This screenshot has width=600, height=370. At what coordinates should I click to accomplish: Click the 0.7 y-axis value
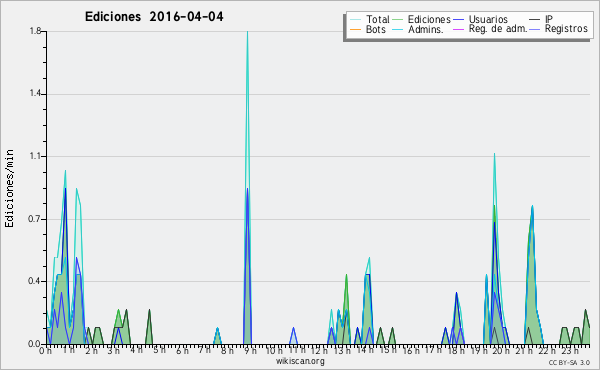point(35,219)
